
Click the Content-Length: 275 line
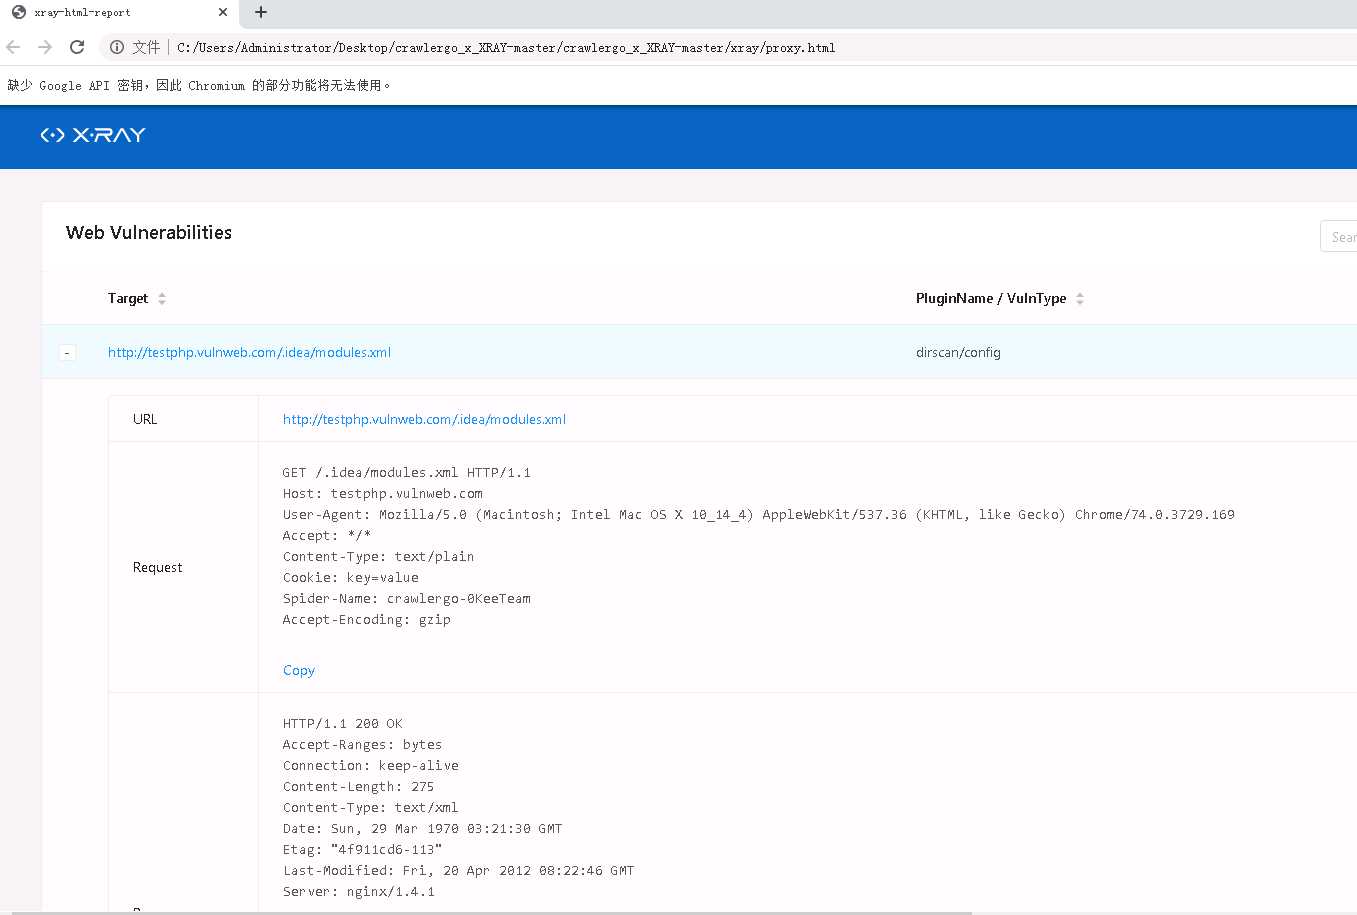359,786
